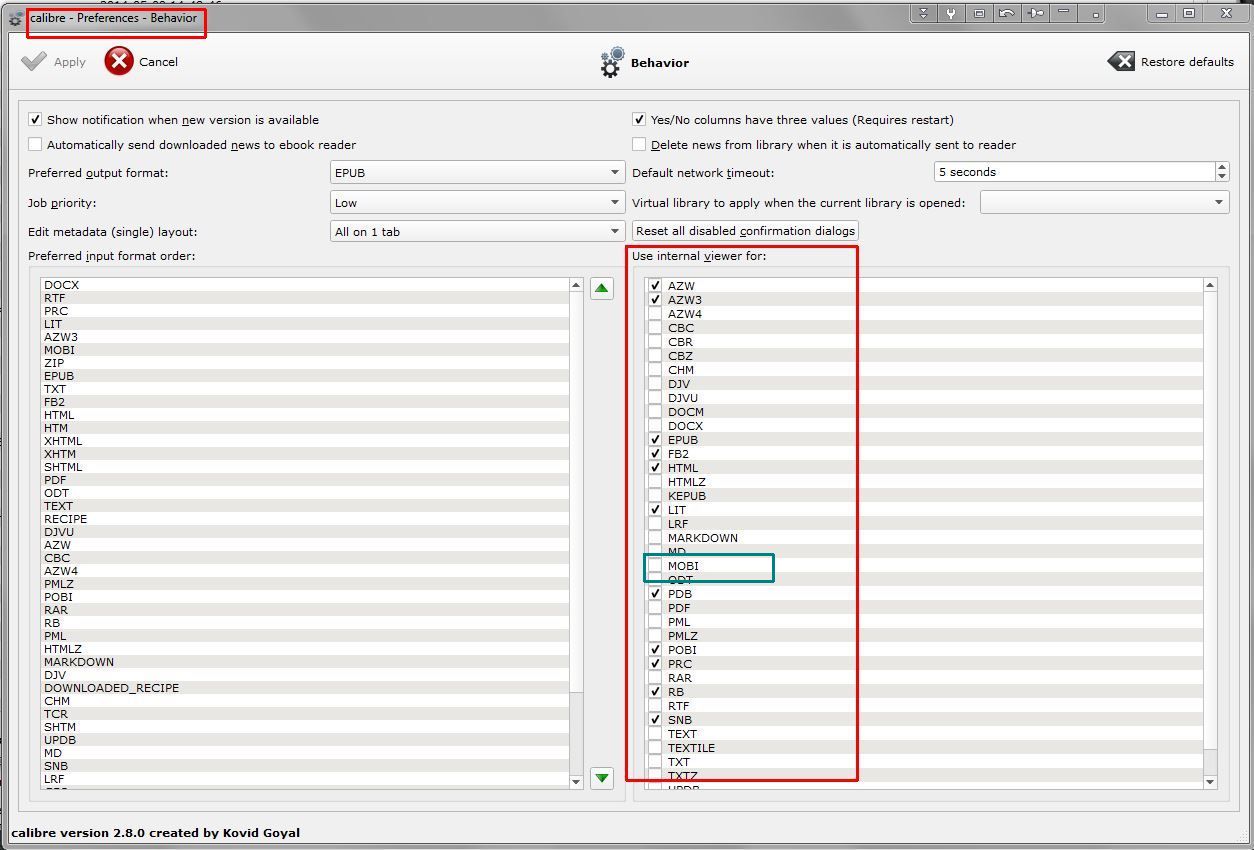Screen dimensions: 1254x850
Task: Uncheck the SNB internal viewer checkbox
Action: point(655,720)
